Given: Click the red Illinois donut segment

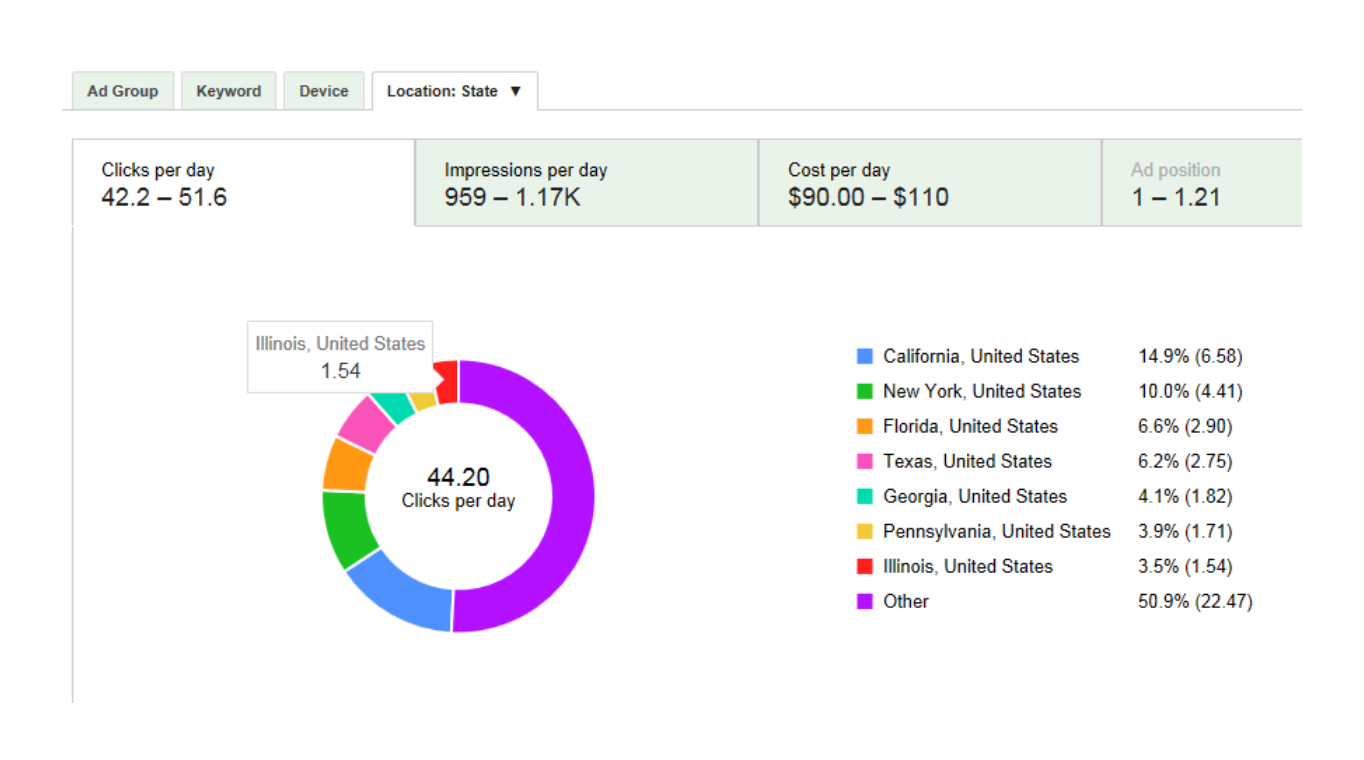Looking at the screenshot, I should click(x=446, y=384).
